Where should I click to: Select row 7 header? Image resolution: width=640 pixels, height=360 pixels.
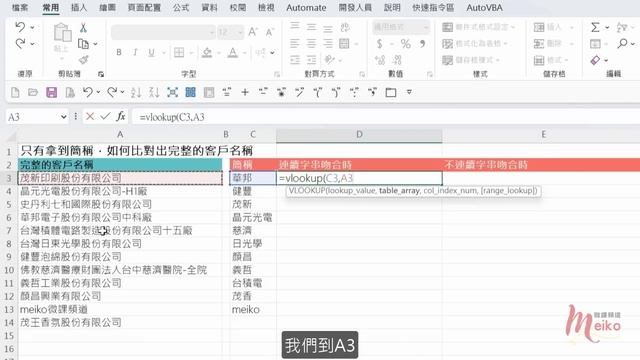coord(8,231)
